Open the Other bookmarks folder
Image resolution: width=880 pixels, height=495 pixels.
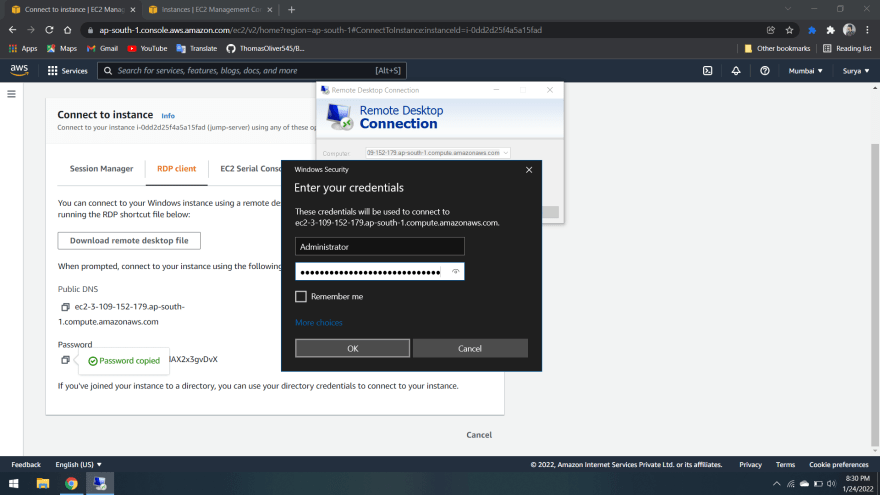pos(777,48)
